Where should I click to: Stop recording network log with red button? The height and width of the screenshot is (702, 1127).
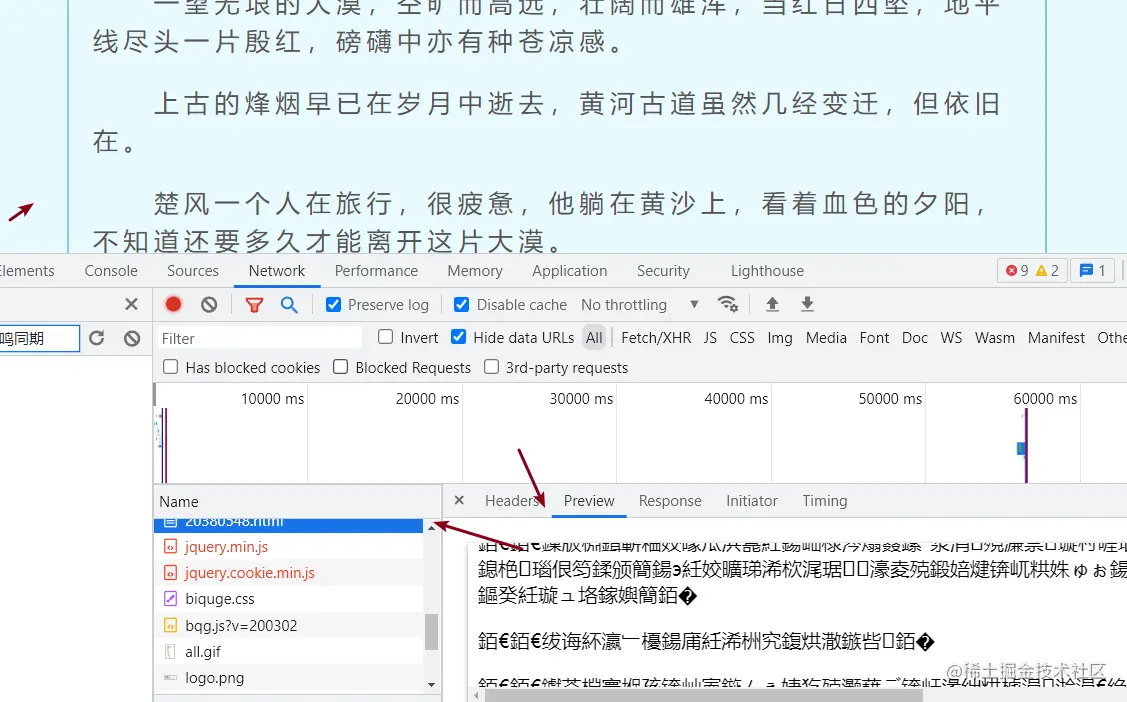click(173, 305)
